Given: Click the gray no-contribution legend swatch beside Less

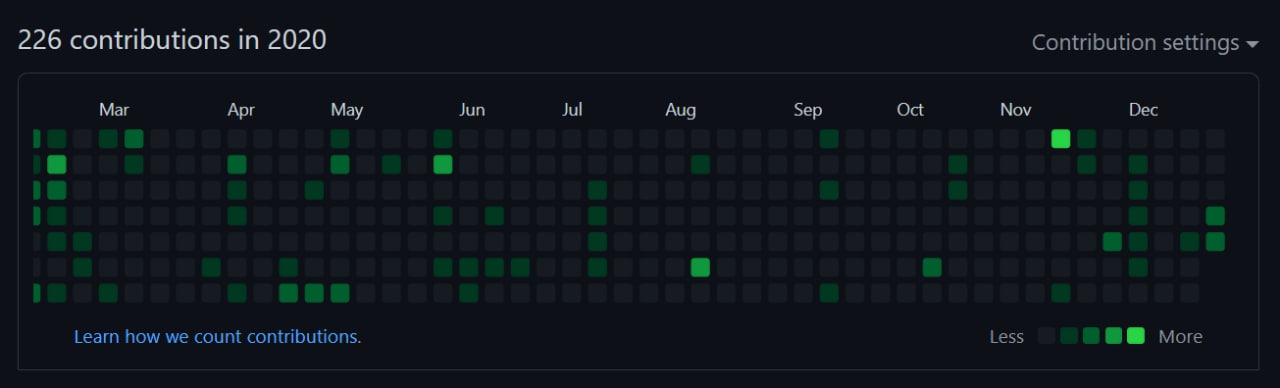Looking at the screenshot, I should pyautogui.click(x=1047, y=336).
